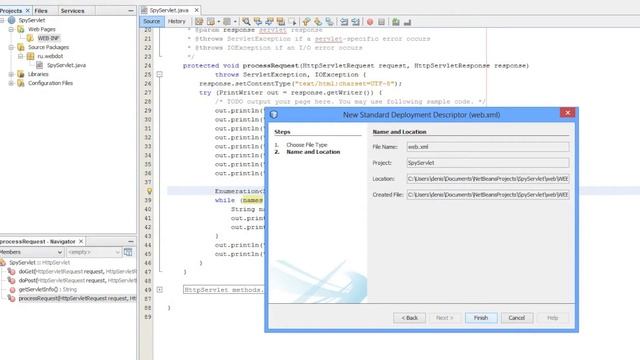Click the Location path field
Image resolution: width=640 pixels, height=360 pixels.
coord(488,179)
